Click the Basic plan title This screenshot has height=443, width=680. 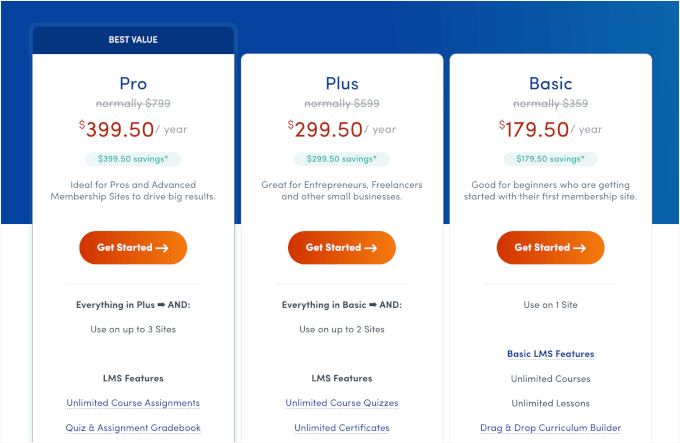tap(550, 83)
